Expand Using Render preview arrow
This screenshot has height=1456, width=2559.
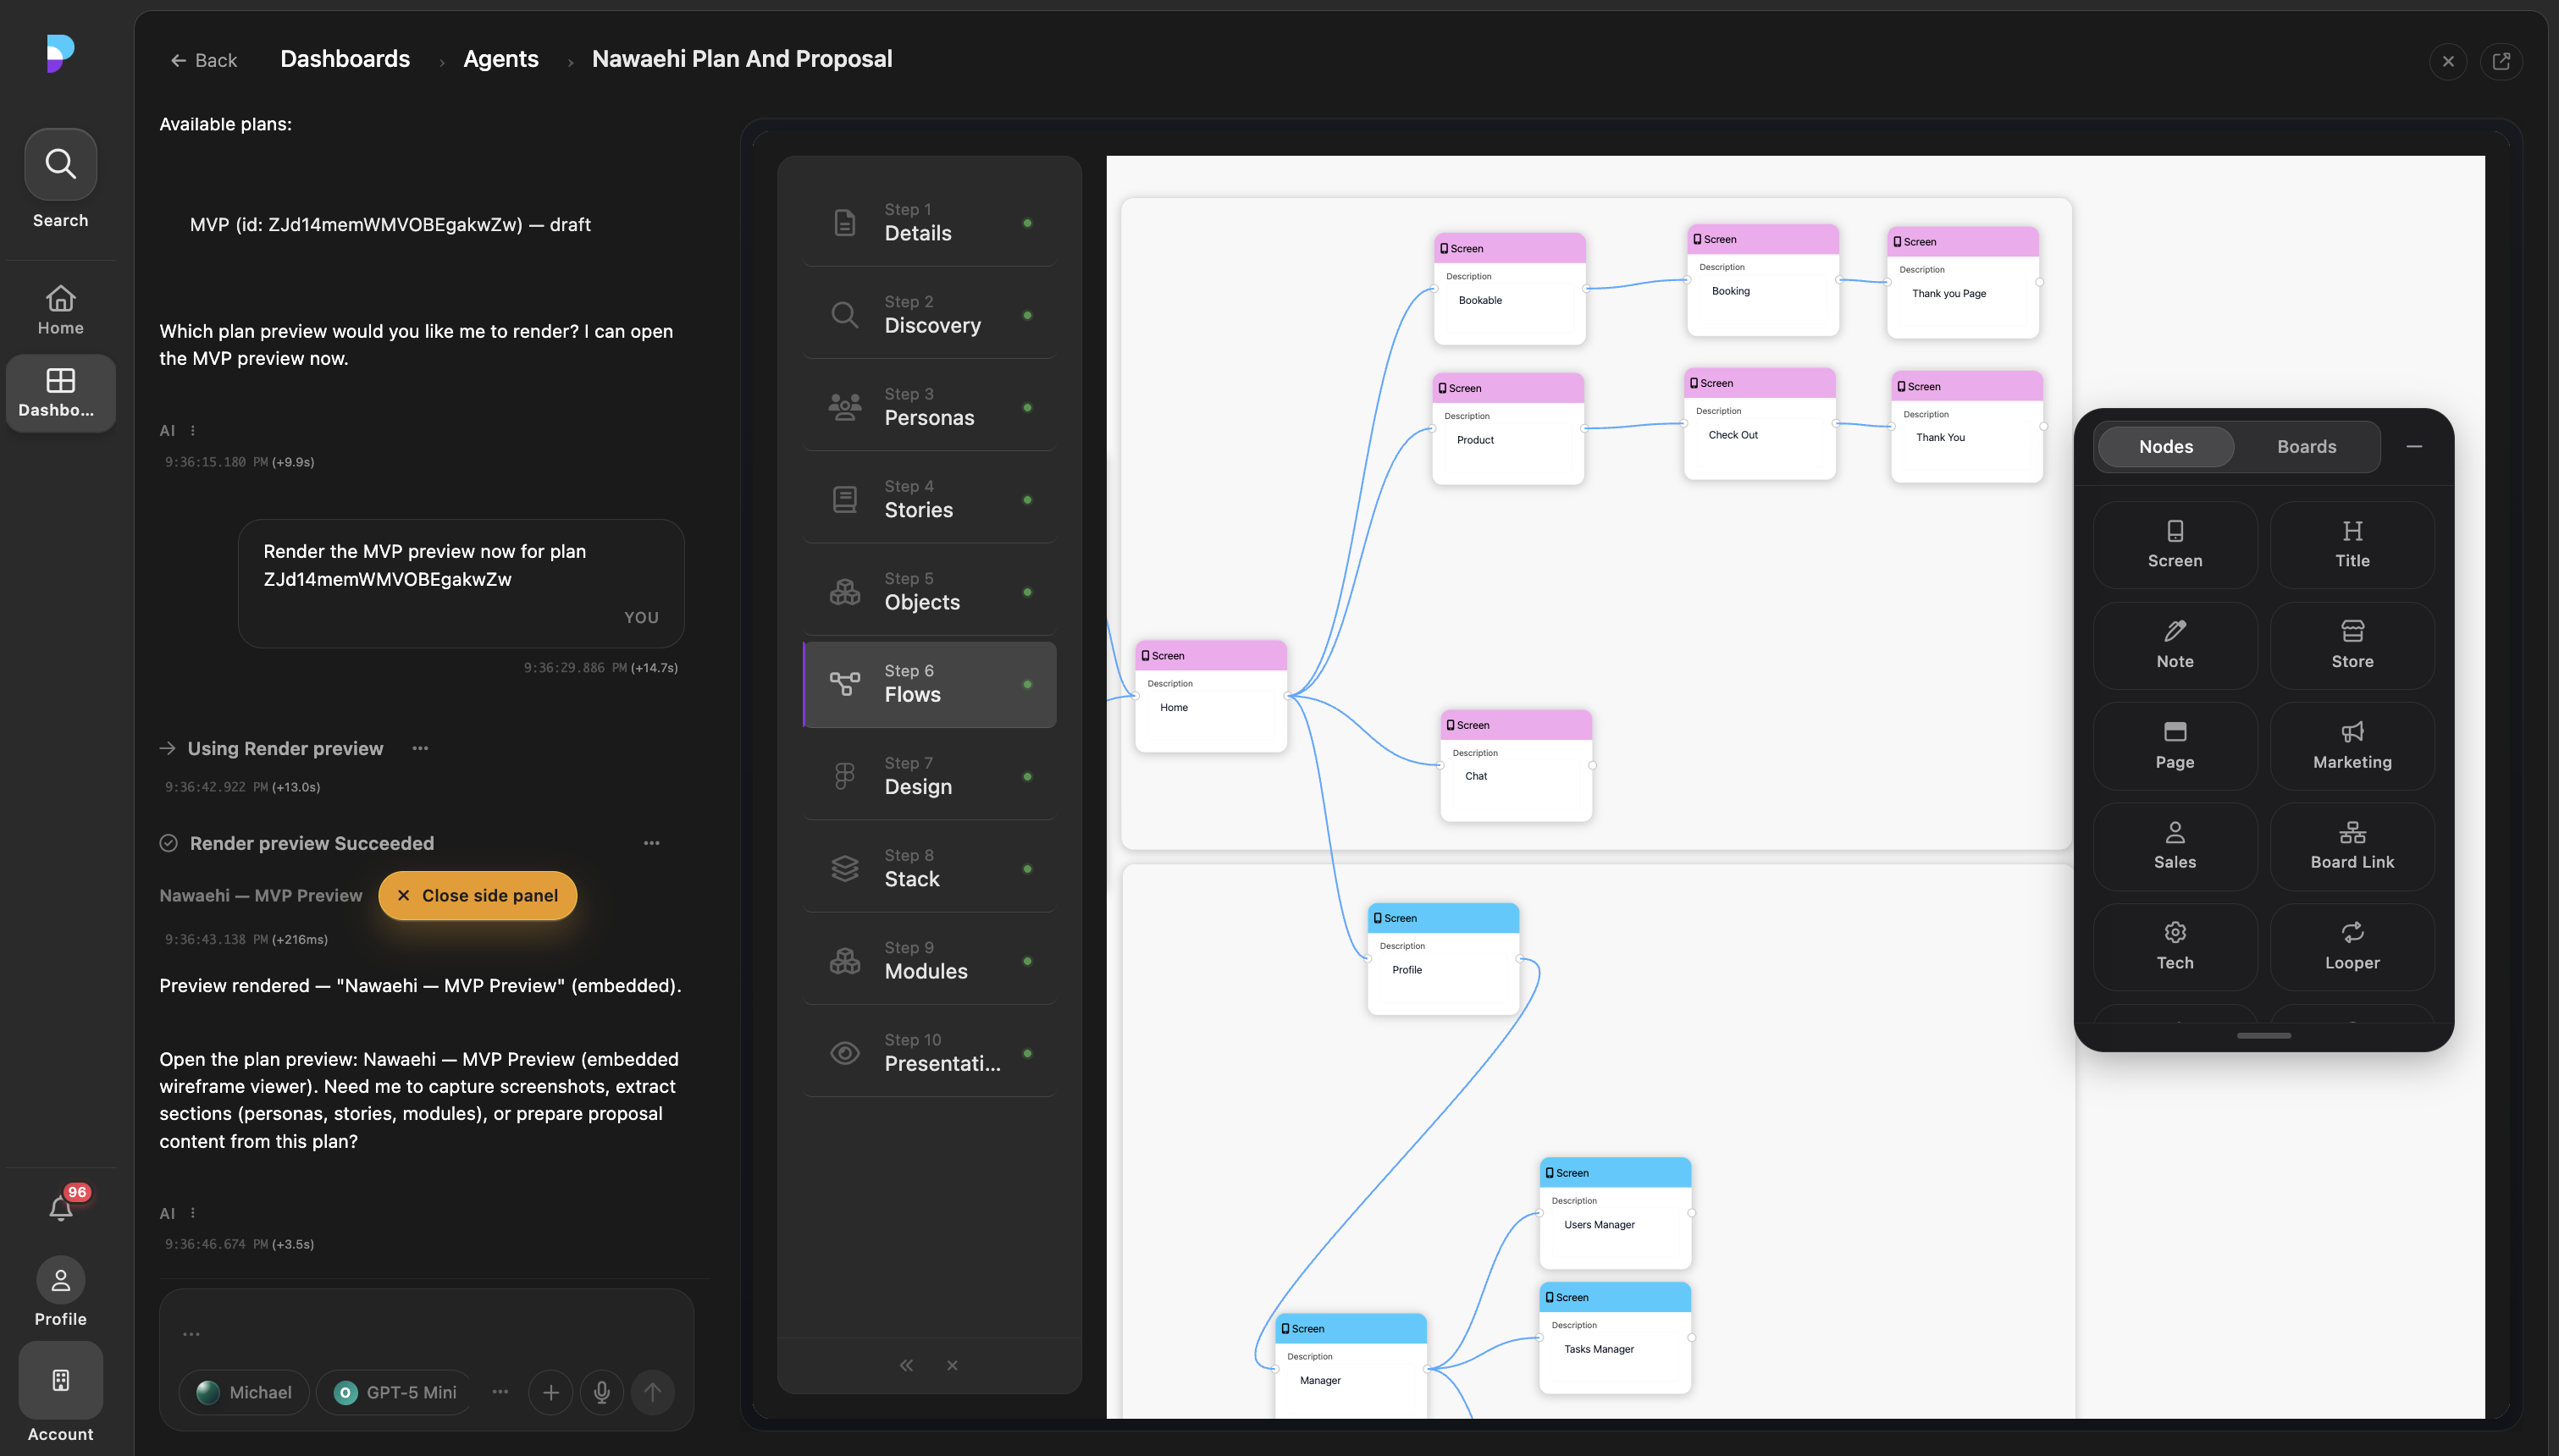pyautogui.click(x=168, y=748)
